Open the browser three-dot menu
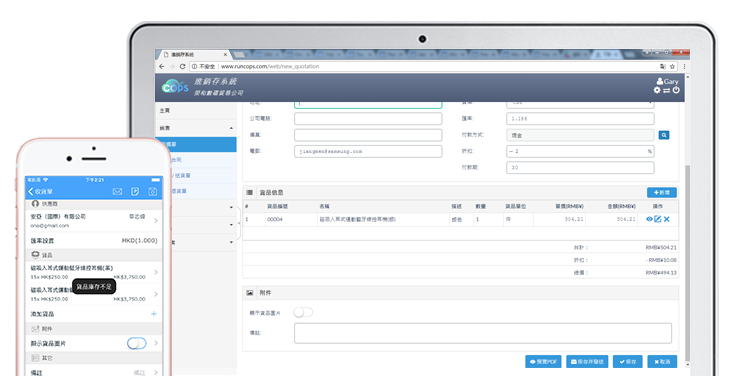 coord(684,66)
